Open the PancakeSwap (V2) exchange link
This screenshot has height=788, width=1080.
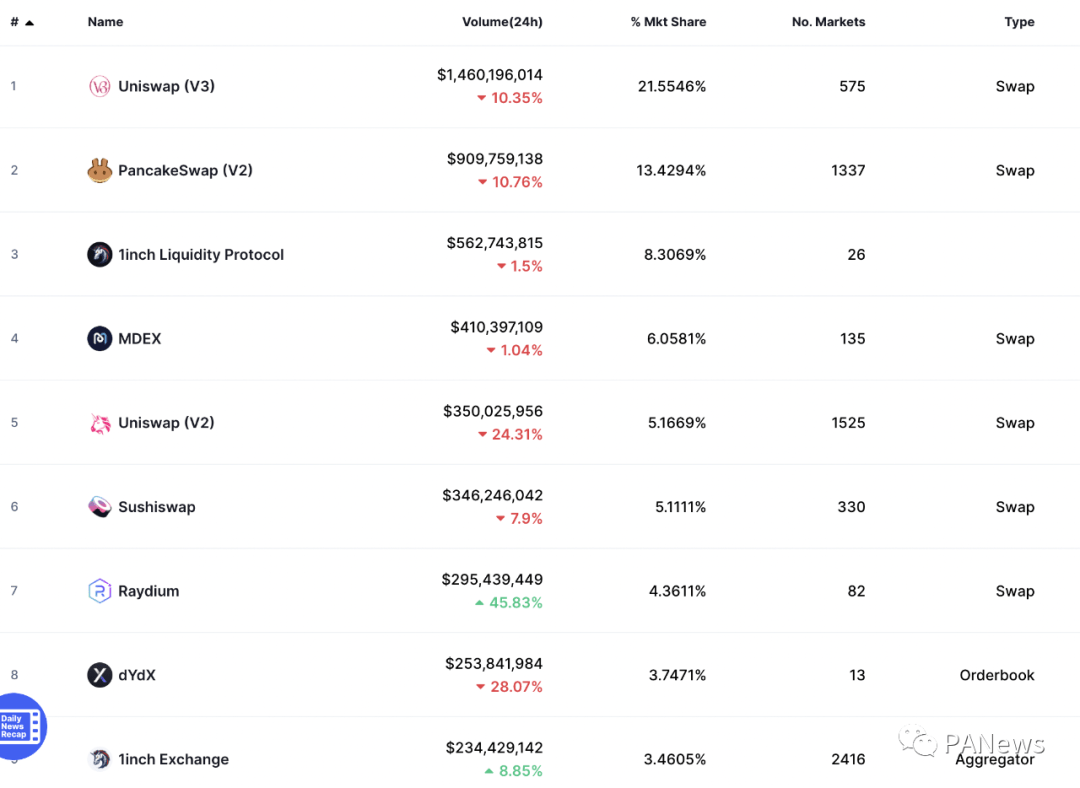click(185, 171)
